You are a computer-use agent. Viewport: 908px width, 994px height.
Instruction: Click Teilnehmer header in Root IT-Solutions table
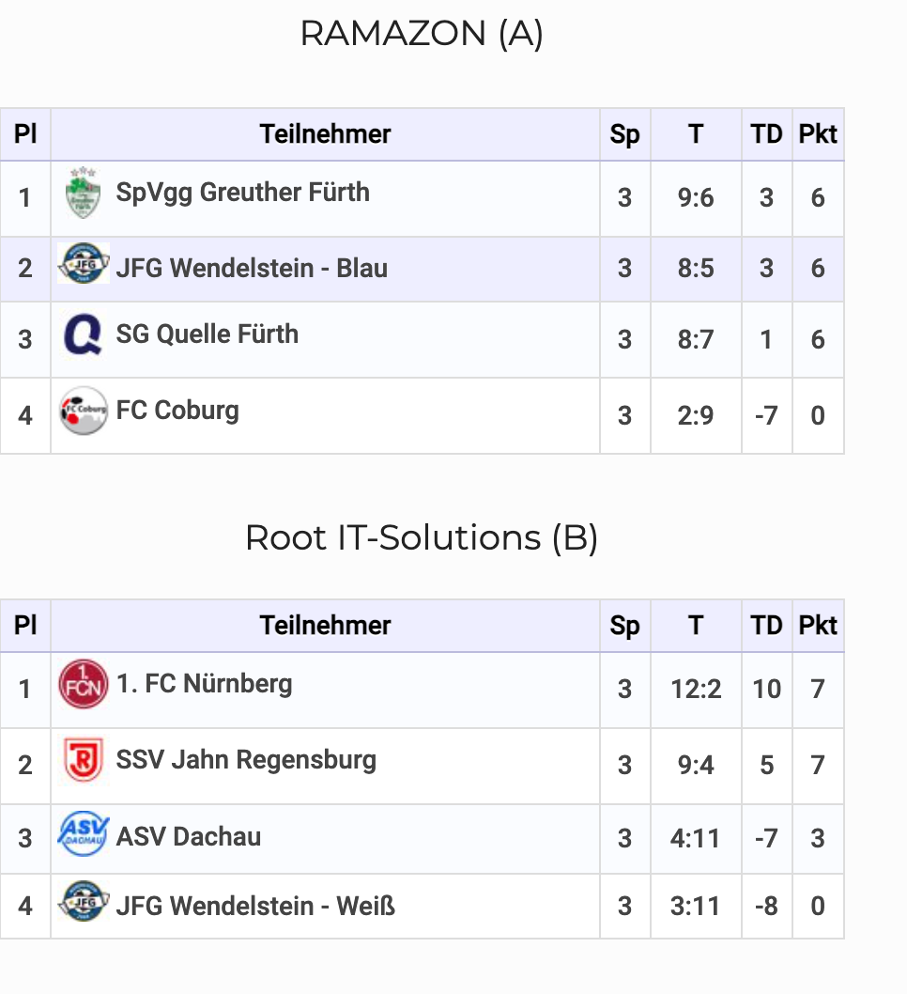(325, 625)
